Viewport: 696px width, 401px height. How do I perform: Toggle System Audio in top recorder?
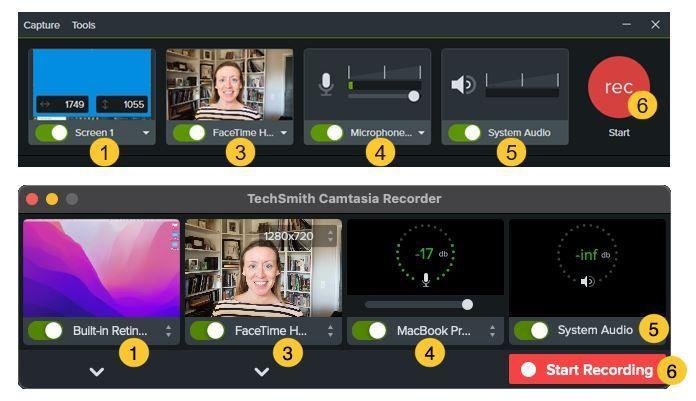(464, 132)
